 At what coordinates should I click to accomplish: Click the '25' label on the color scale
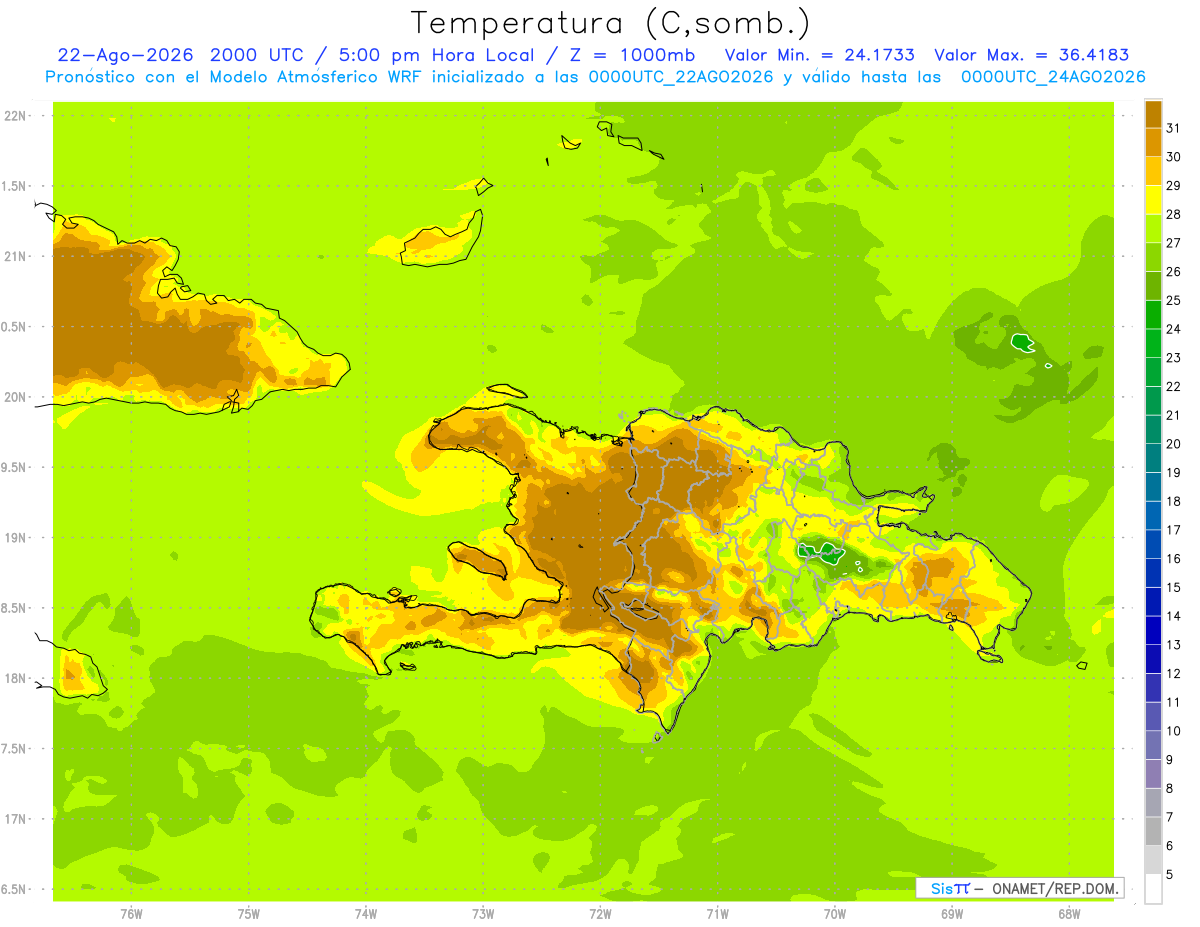pos(1173,300)
